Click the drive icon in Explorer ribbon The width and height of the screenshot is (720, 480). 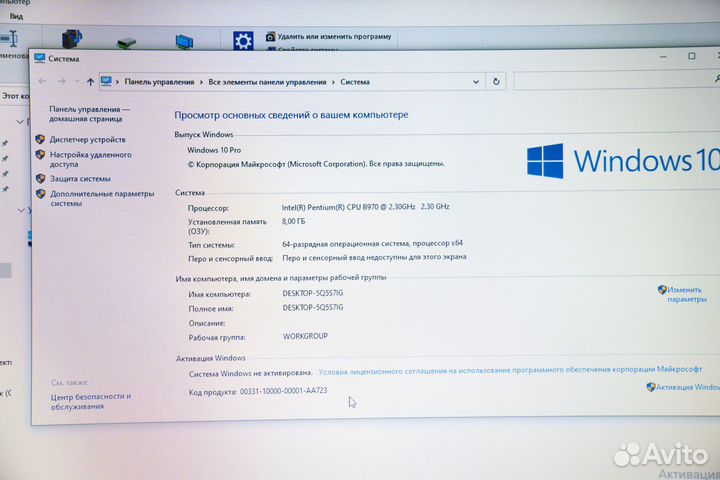(127, 43)
